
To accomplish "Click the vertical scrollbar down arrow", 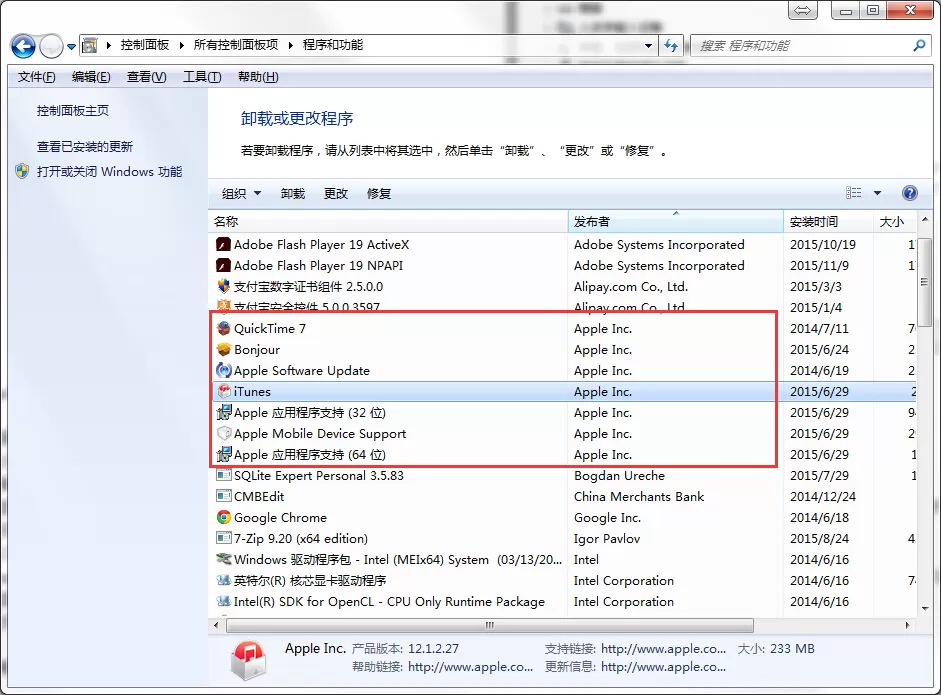I will pyautogui.click(x=925, y=609).
